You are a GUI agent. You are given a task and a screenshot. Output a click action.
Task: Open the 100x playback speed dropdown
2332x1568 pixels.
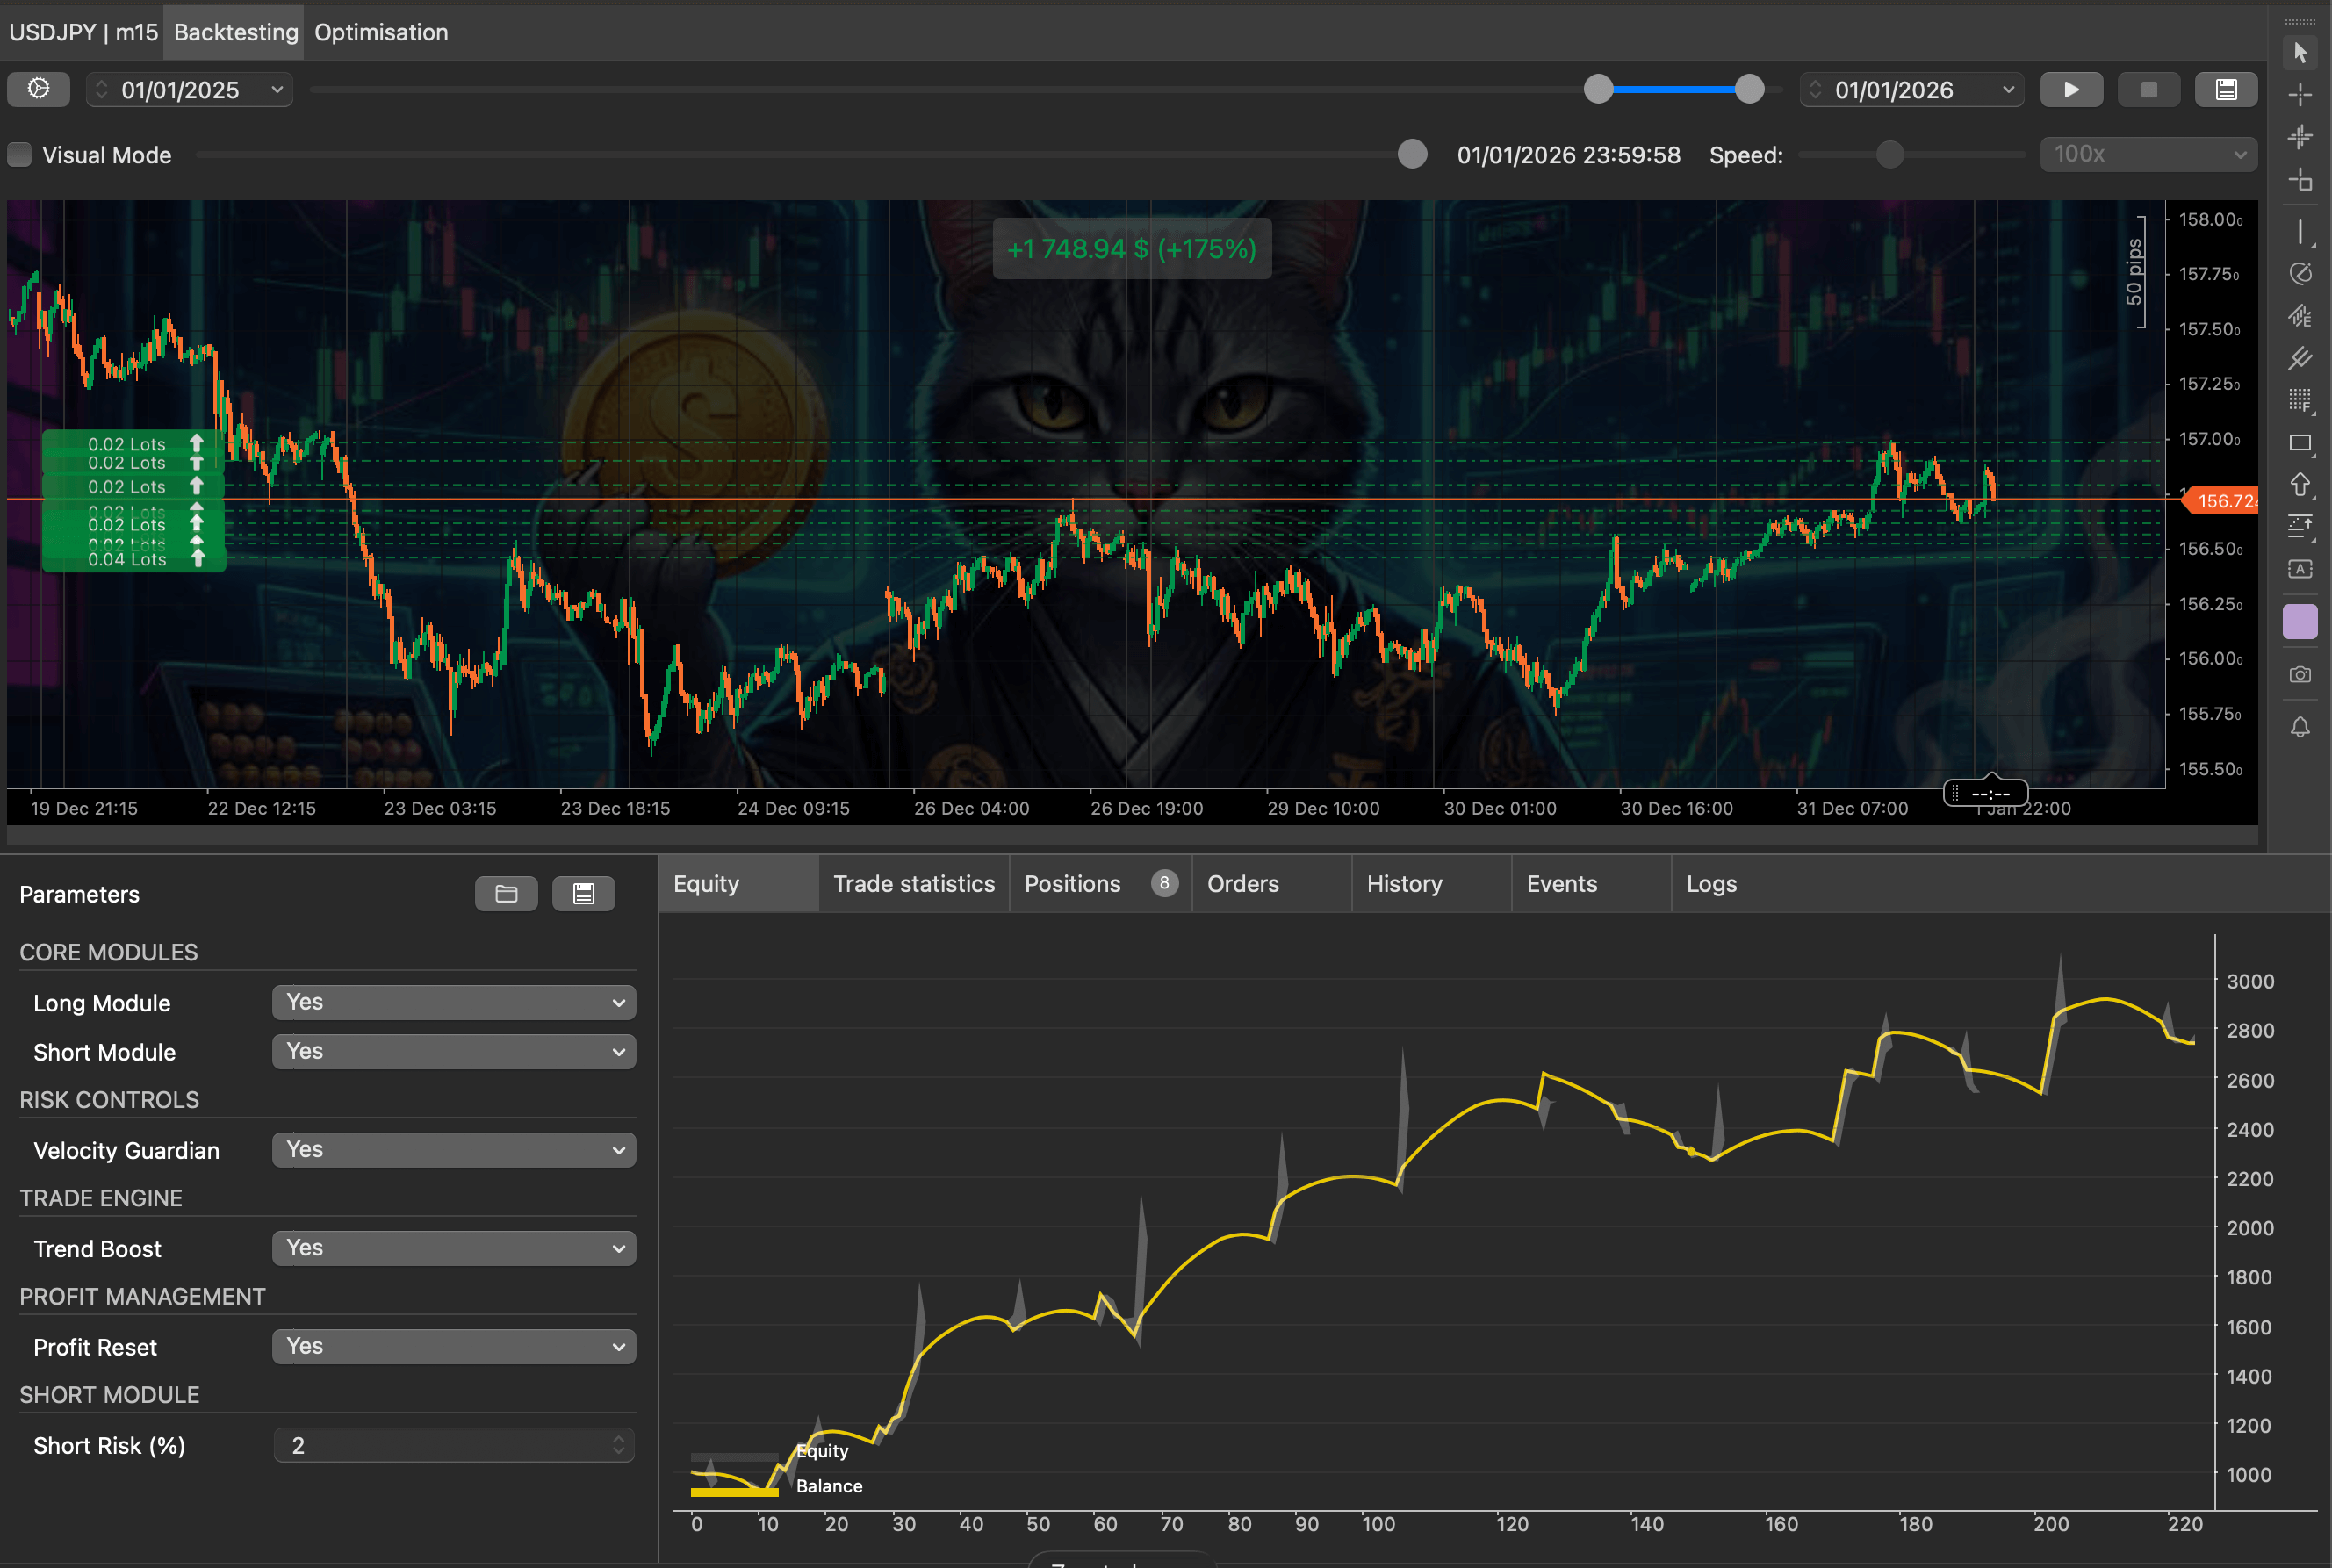pos(2146,154)
